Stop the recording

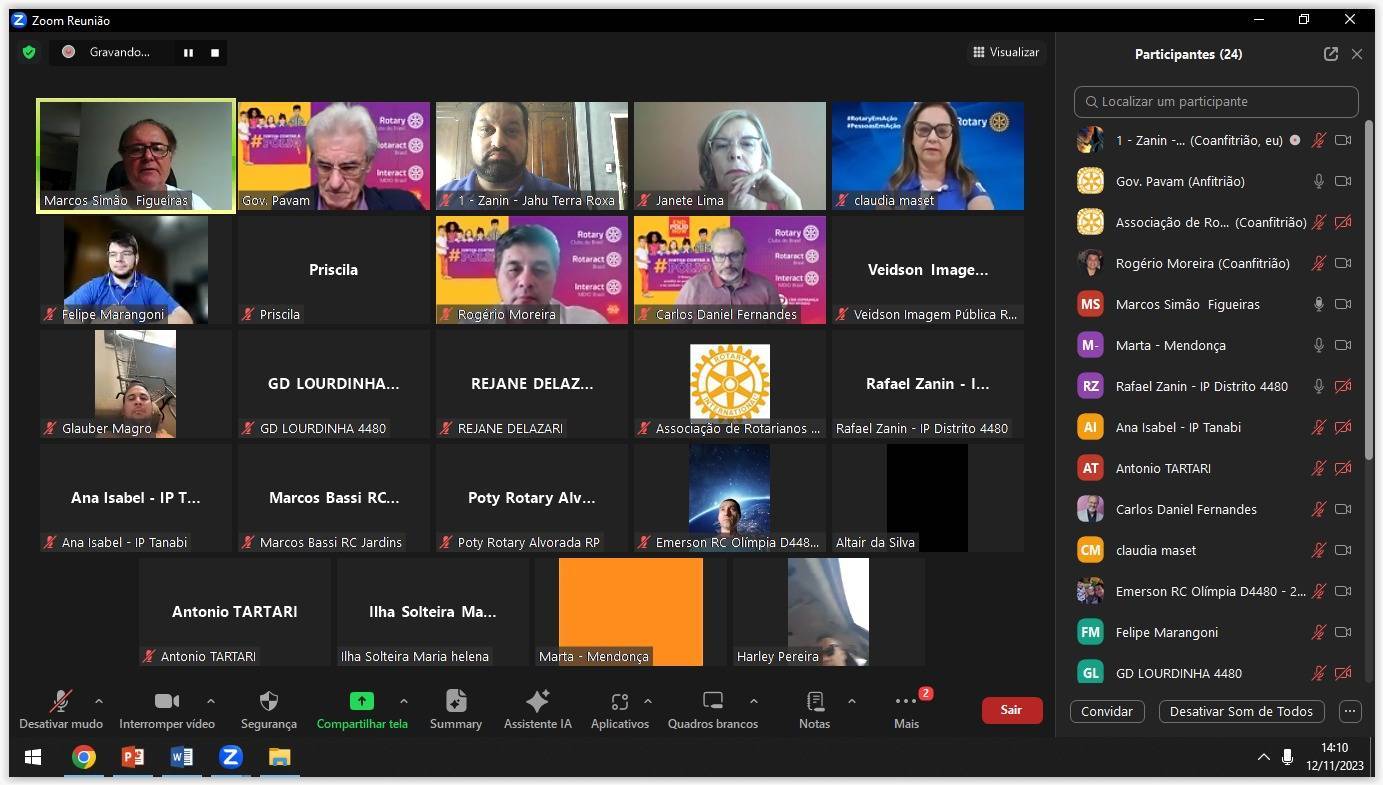(214, 53)
